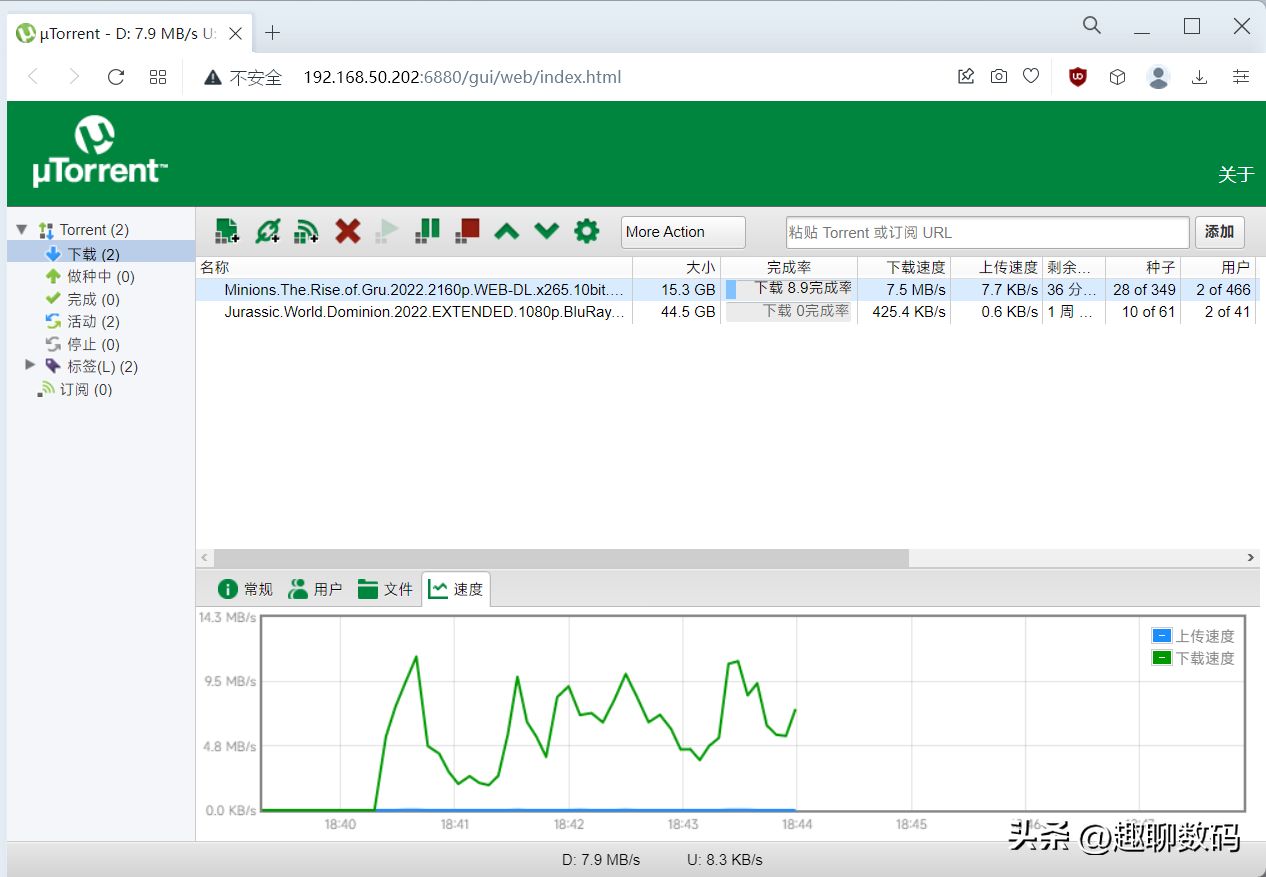Viewport: 1266px width, 877px height.
Task: Click the share/edit page icon in address bar
Action: click(x=966, y=76)
